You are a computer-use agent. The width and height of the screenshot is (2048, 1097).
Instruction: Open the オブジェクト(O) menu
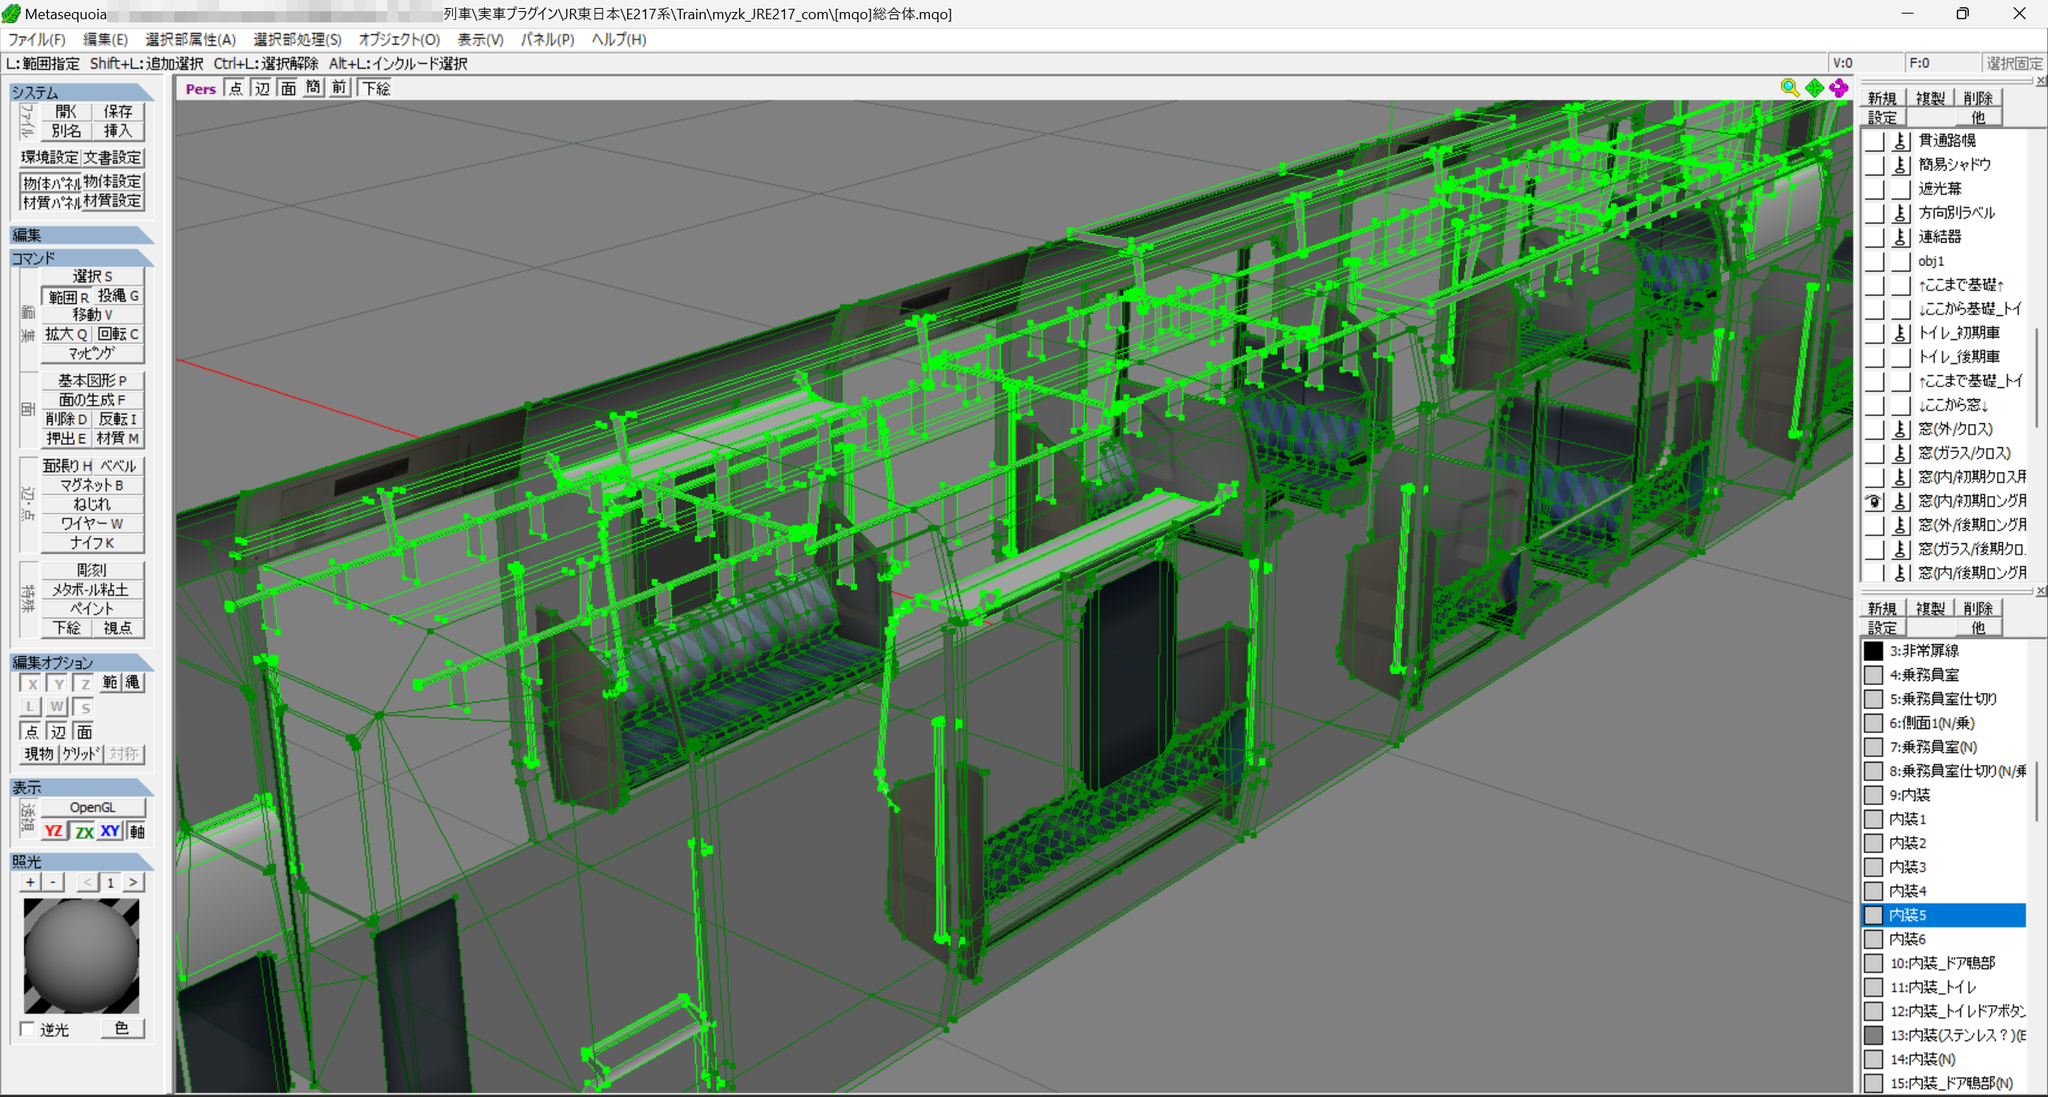click(x=399, y=39)
